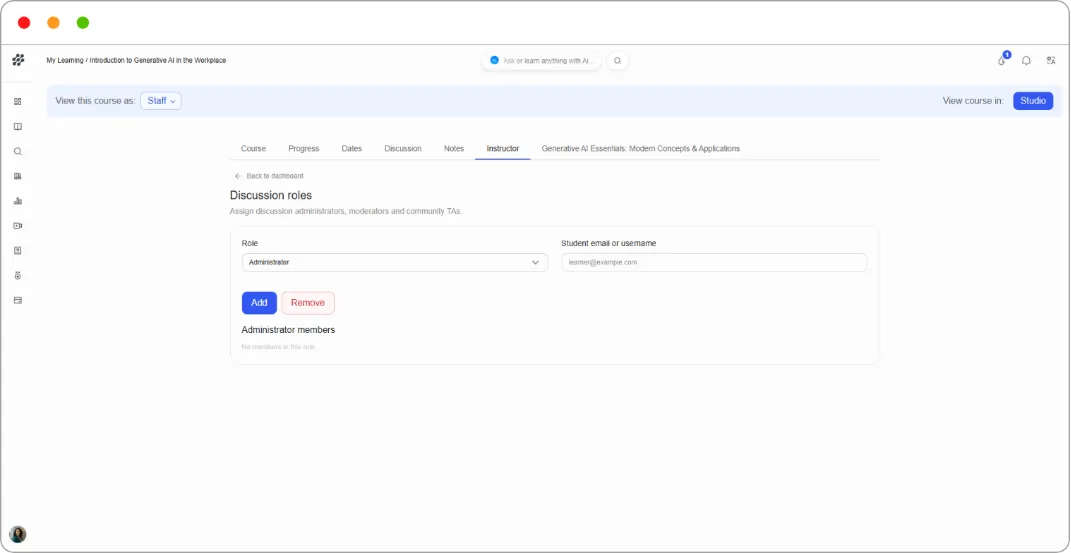Screen dimensions: 1071x553
Task: Open Generative AI Essentials tab
Action: [x=641, y=148]
